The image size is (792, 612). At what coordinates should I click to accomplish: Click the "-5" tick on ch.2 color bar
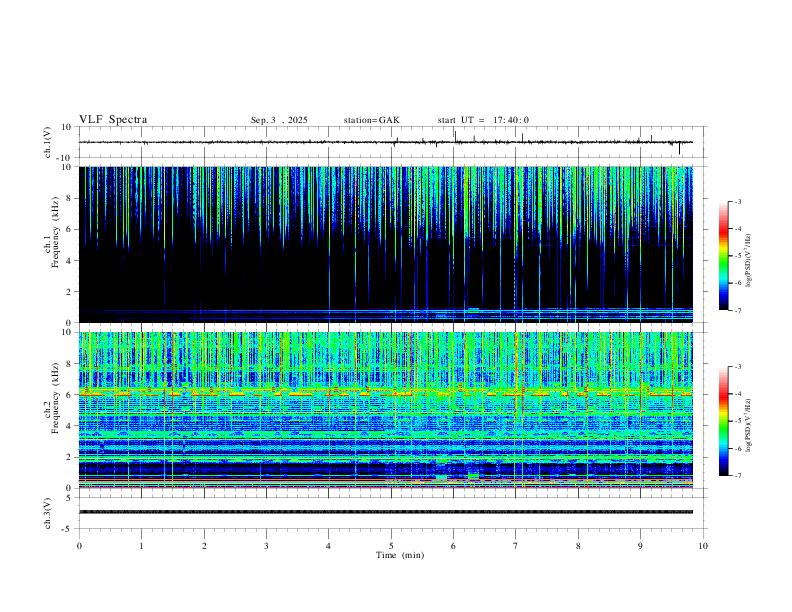coord(737,421)
